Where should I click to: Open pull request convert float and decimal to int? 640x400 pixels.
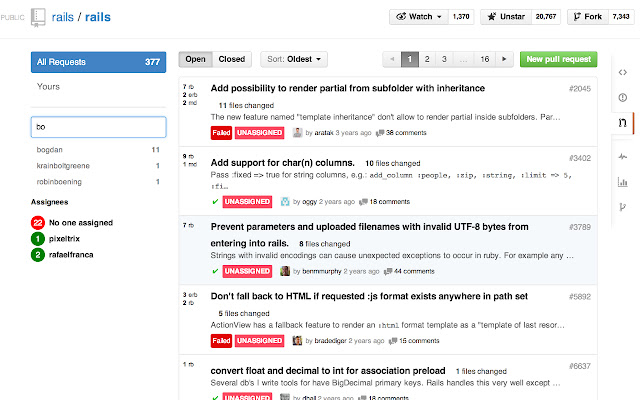click(x=328, y=371)
